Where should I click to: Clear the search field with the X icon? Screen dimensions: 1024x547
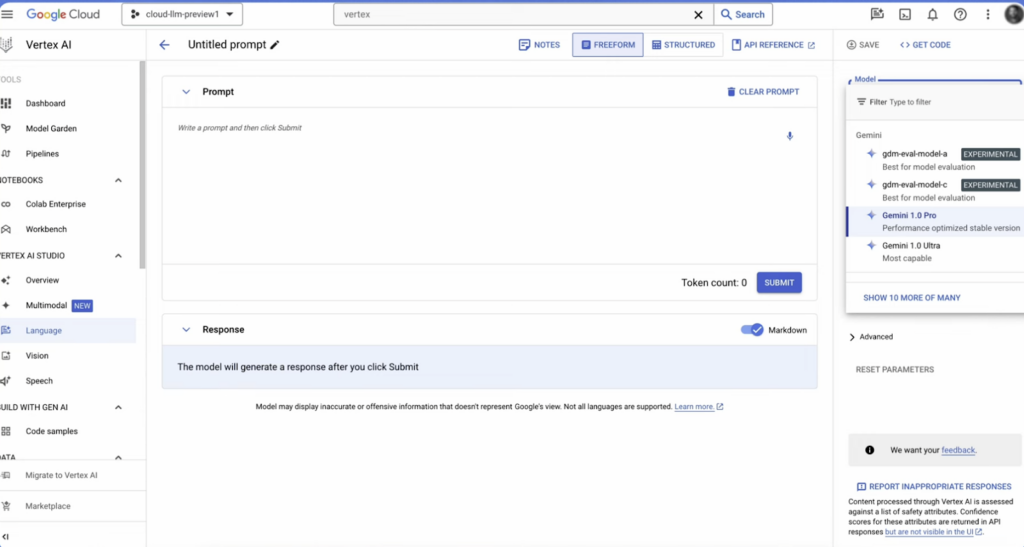tap(698, 14)
